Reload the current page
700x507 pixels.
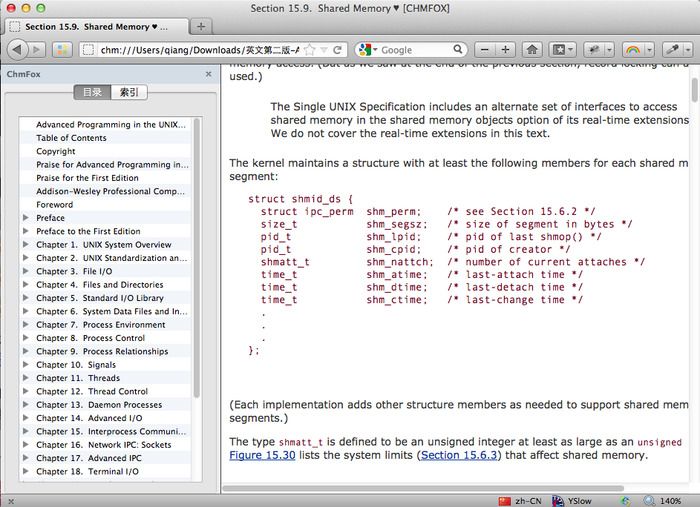click(x=338, y=49)
